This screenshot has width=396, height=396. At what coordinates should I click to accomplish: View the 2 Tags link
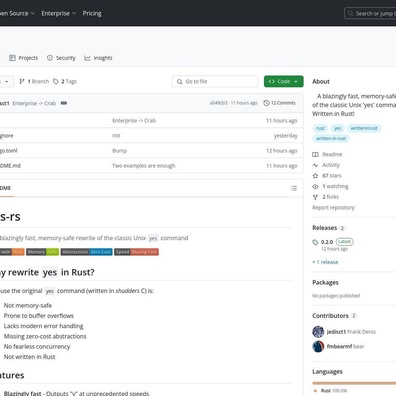(65, 81)
